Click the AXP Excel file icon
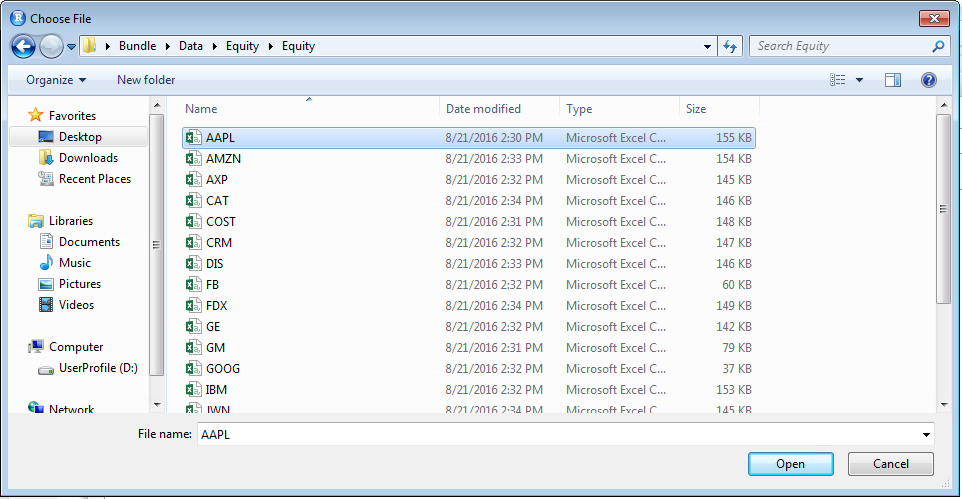This screenshot has height=499, width=962. pyautogui.click(x=193, y=179)
